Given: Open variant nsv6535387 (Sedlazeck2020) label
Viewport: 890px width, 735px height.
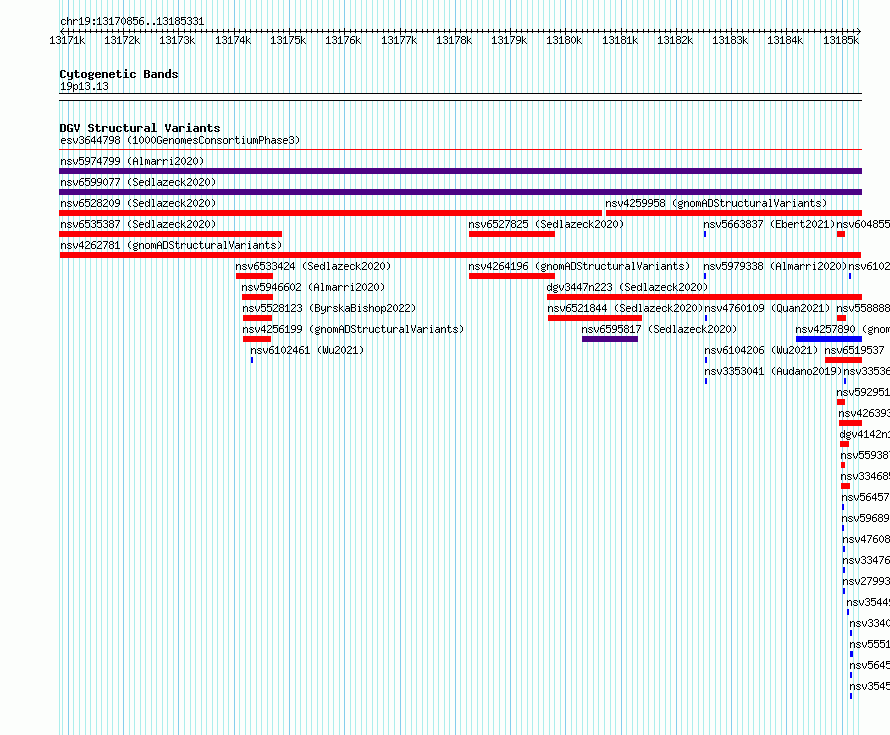Looking at the screenshot, I should (138, 224).
